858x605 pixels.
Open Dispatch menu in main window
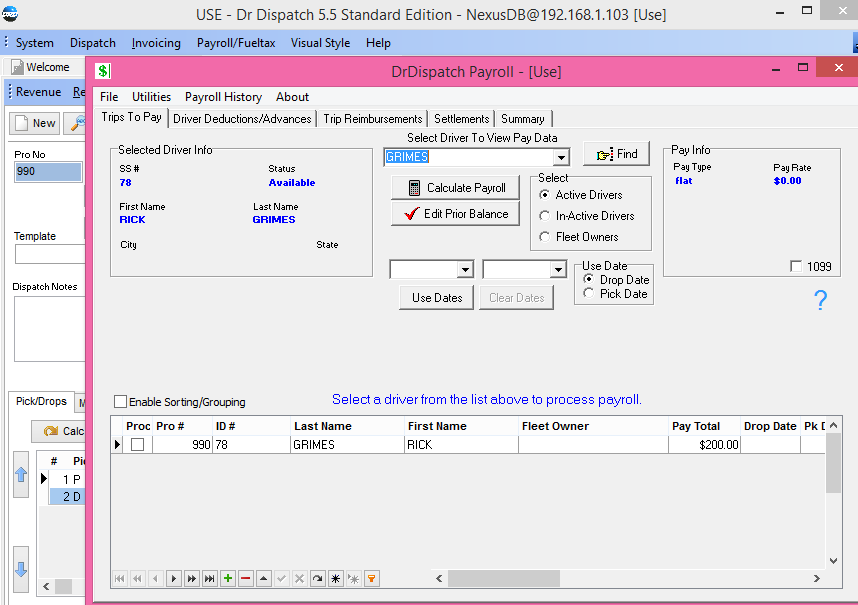pyautogui.click(x=92, y=43)
